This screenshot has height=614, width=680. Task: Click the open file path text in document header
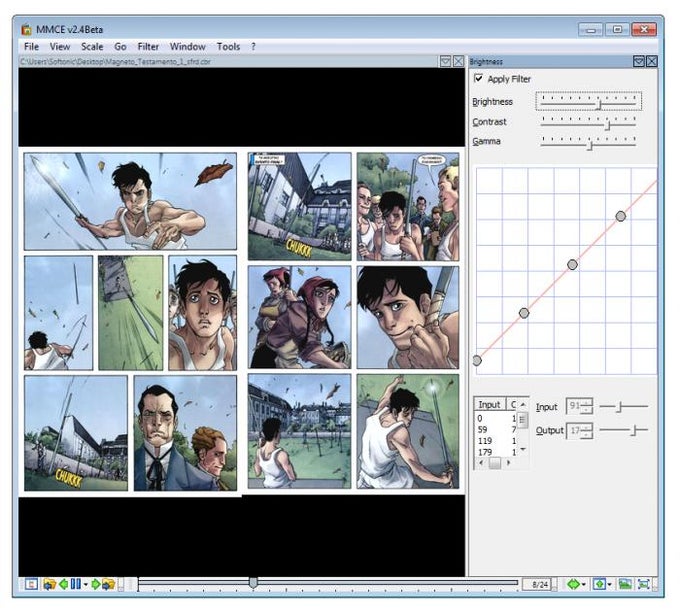click(x=115, y=62)
